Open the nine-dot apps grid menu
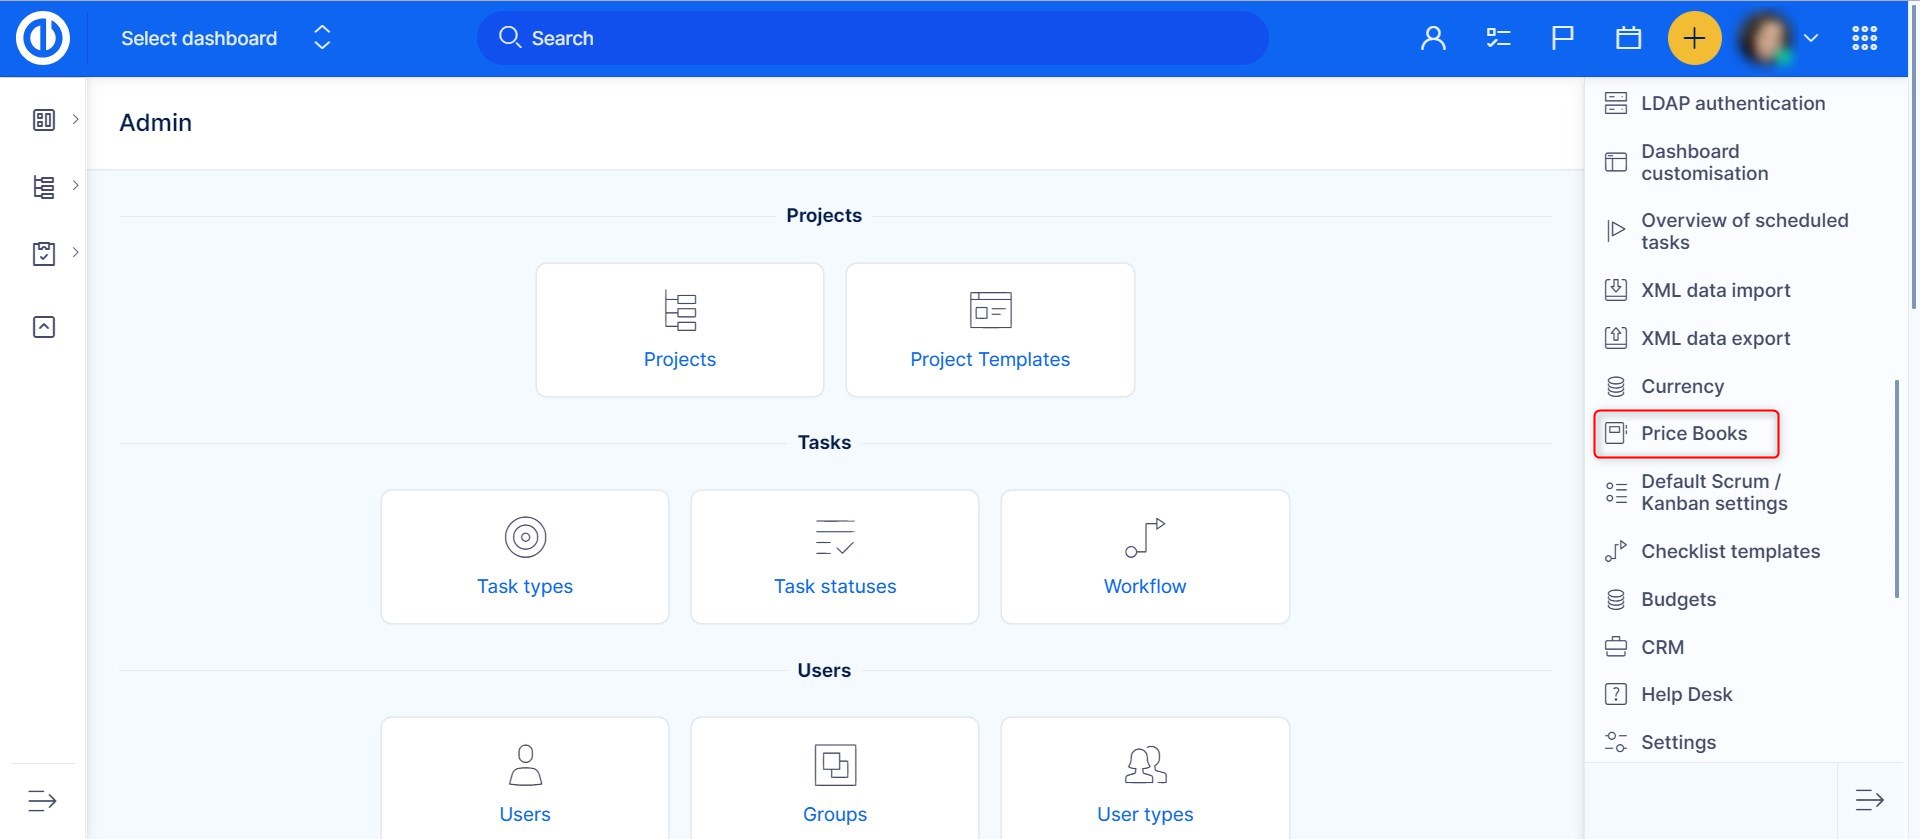This screenshot has width=1920, height=839. point(1864,38)
